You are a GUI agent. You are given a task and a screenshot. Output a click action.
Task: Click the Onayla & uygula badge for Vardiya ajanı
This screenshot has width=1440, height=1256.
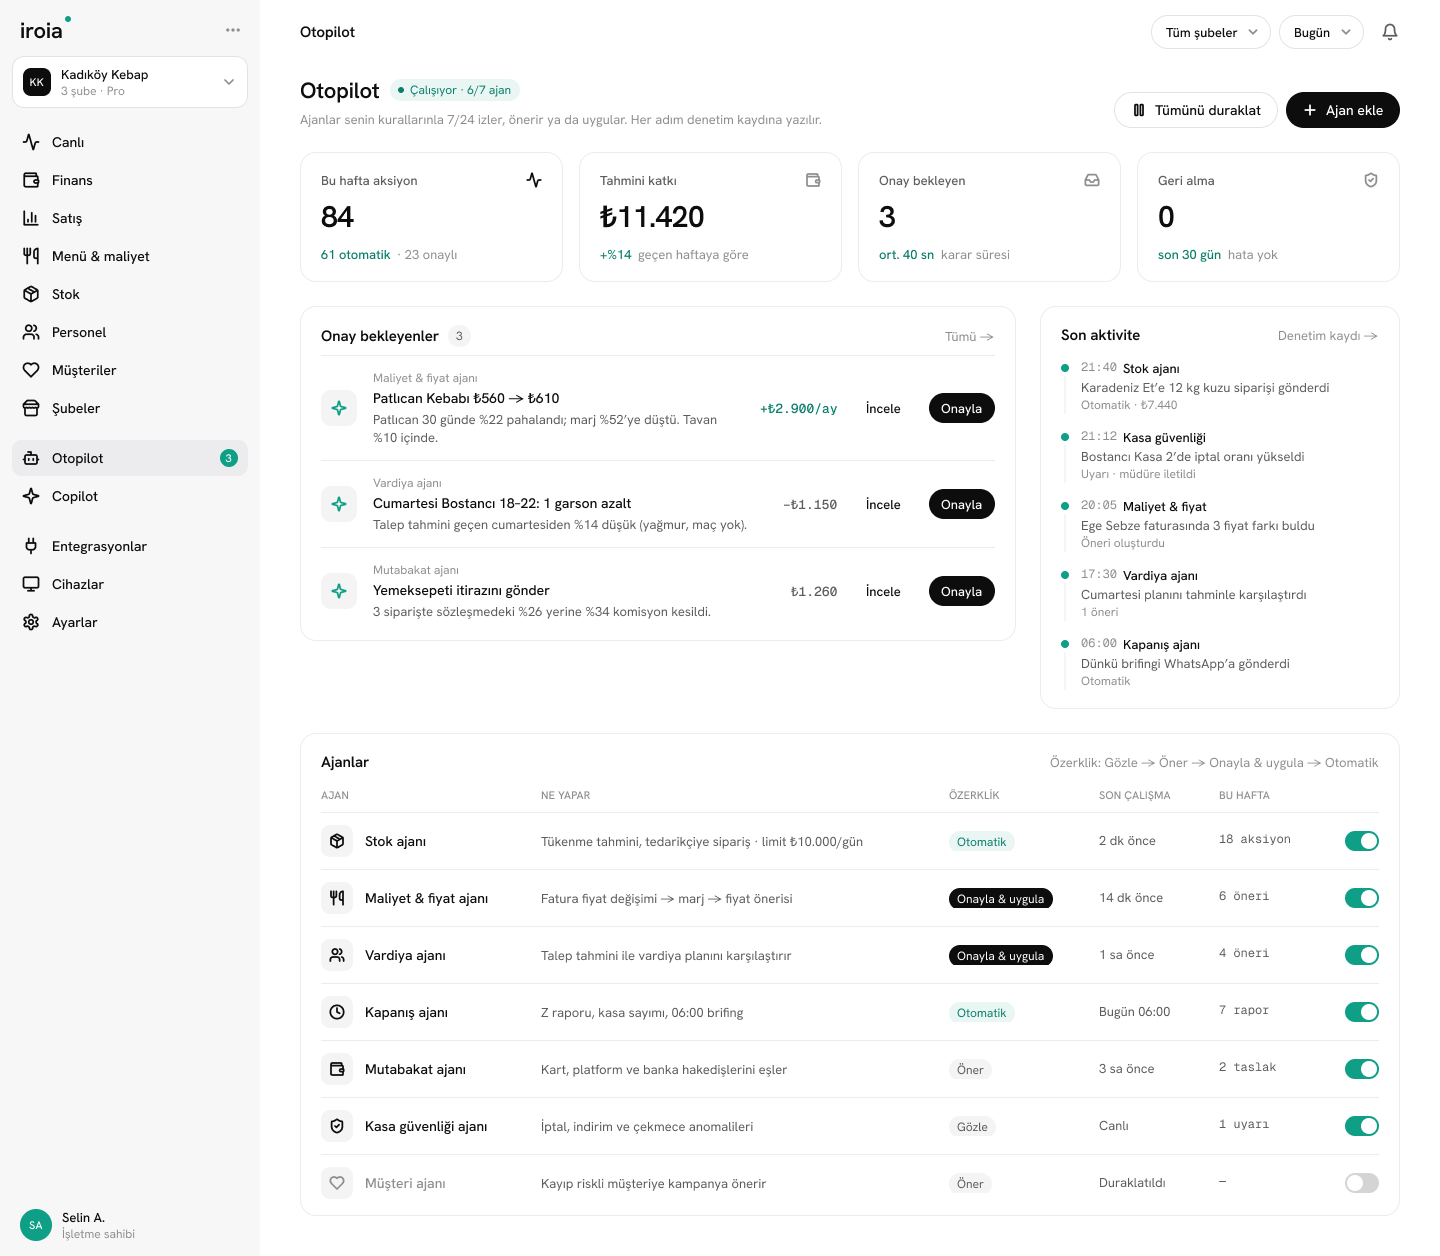point(1000,955)
